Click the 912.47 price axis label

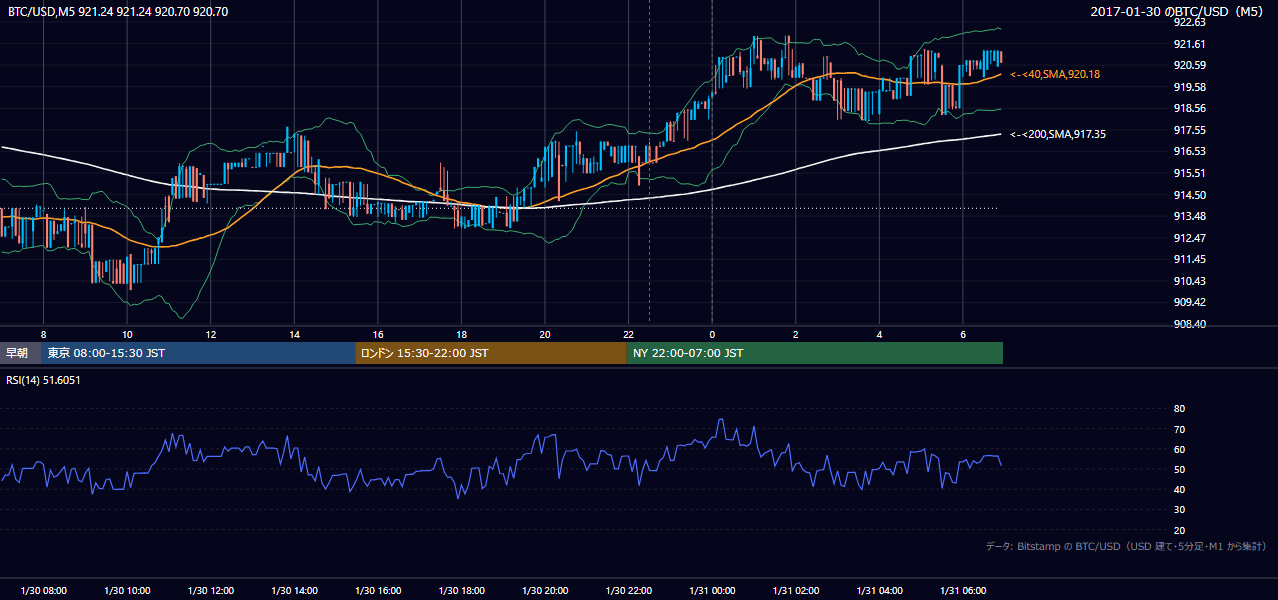click(x=1191, y=238)
